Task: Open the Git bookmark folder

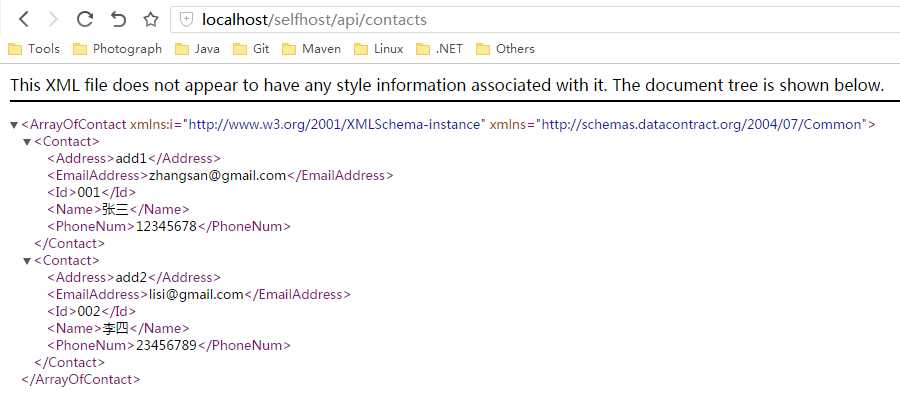Action: pos(251,49)
